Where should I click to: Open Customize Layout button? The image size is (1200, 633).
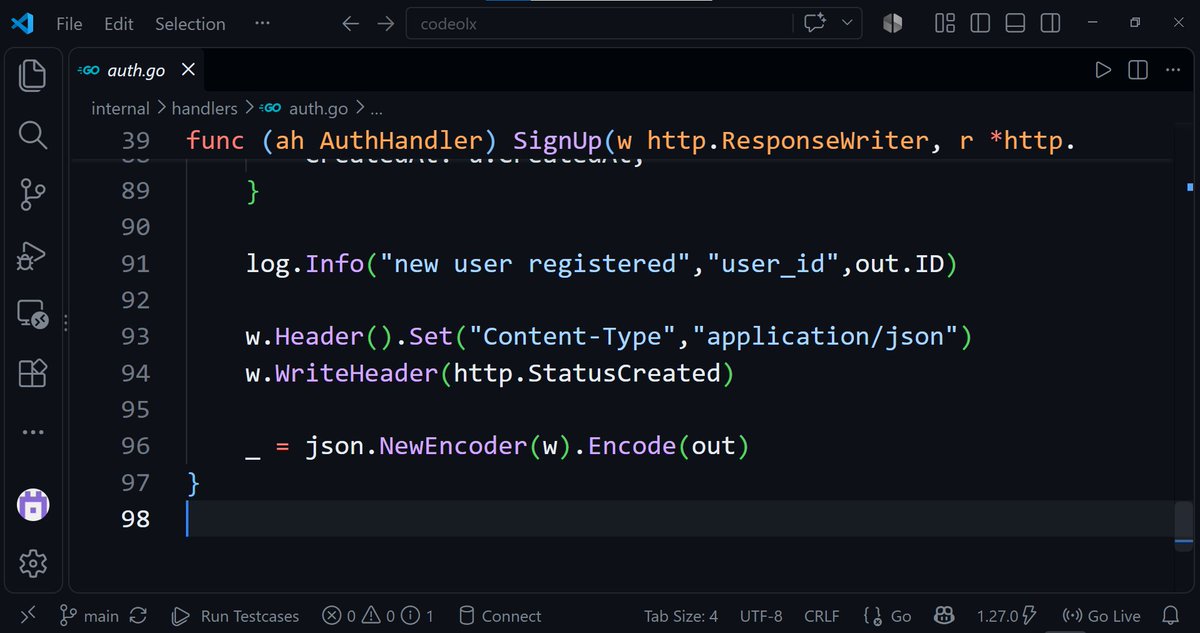point(945,23)
